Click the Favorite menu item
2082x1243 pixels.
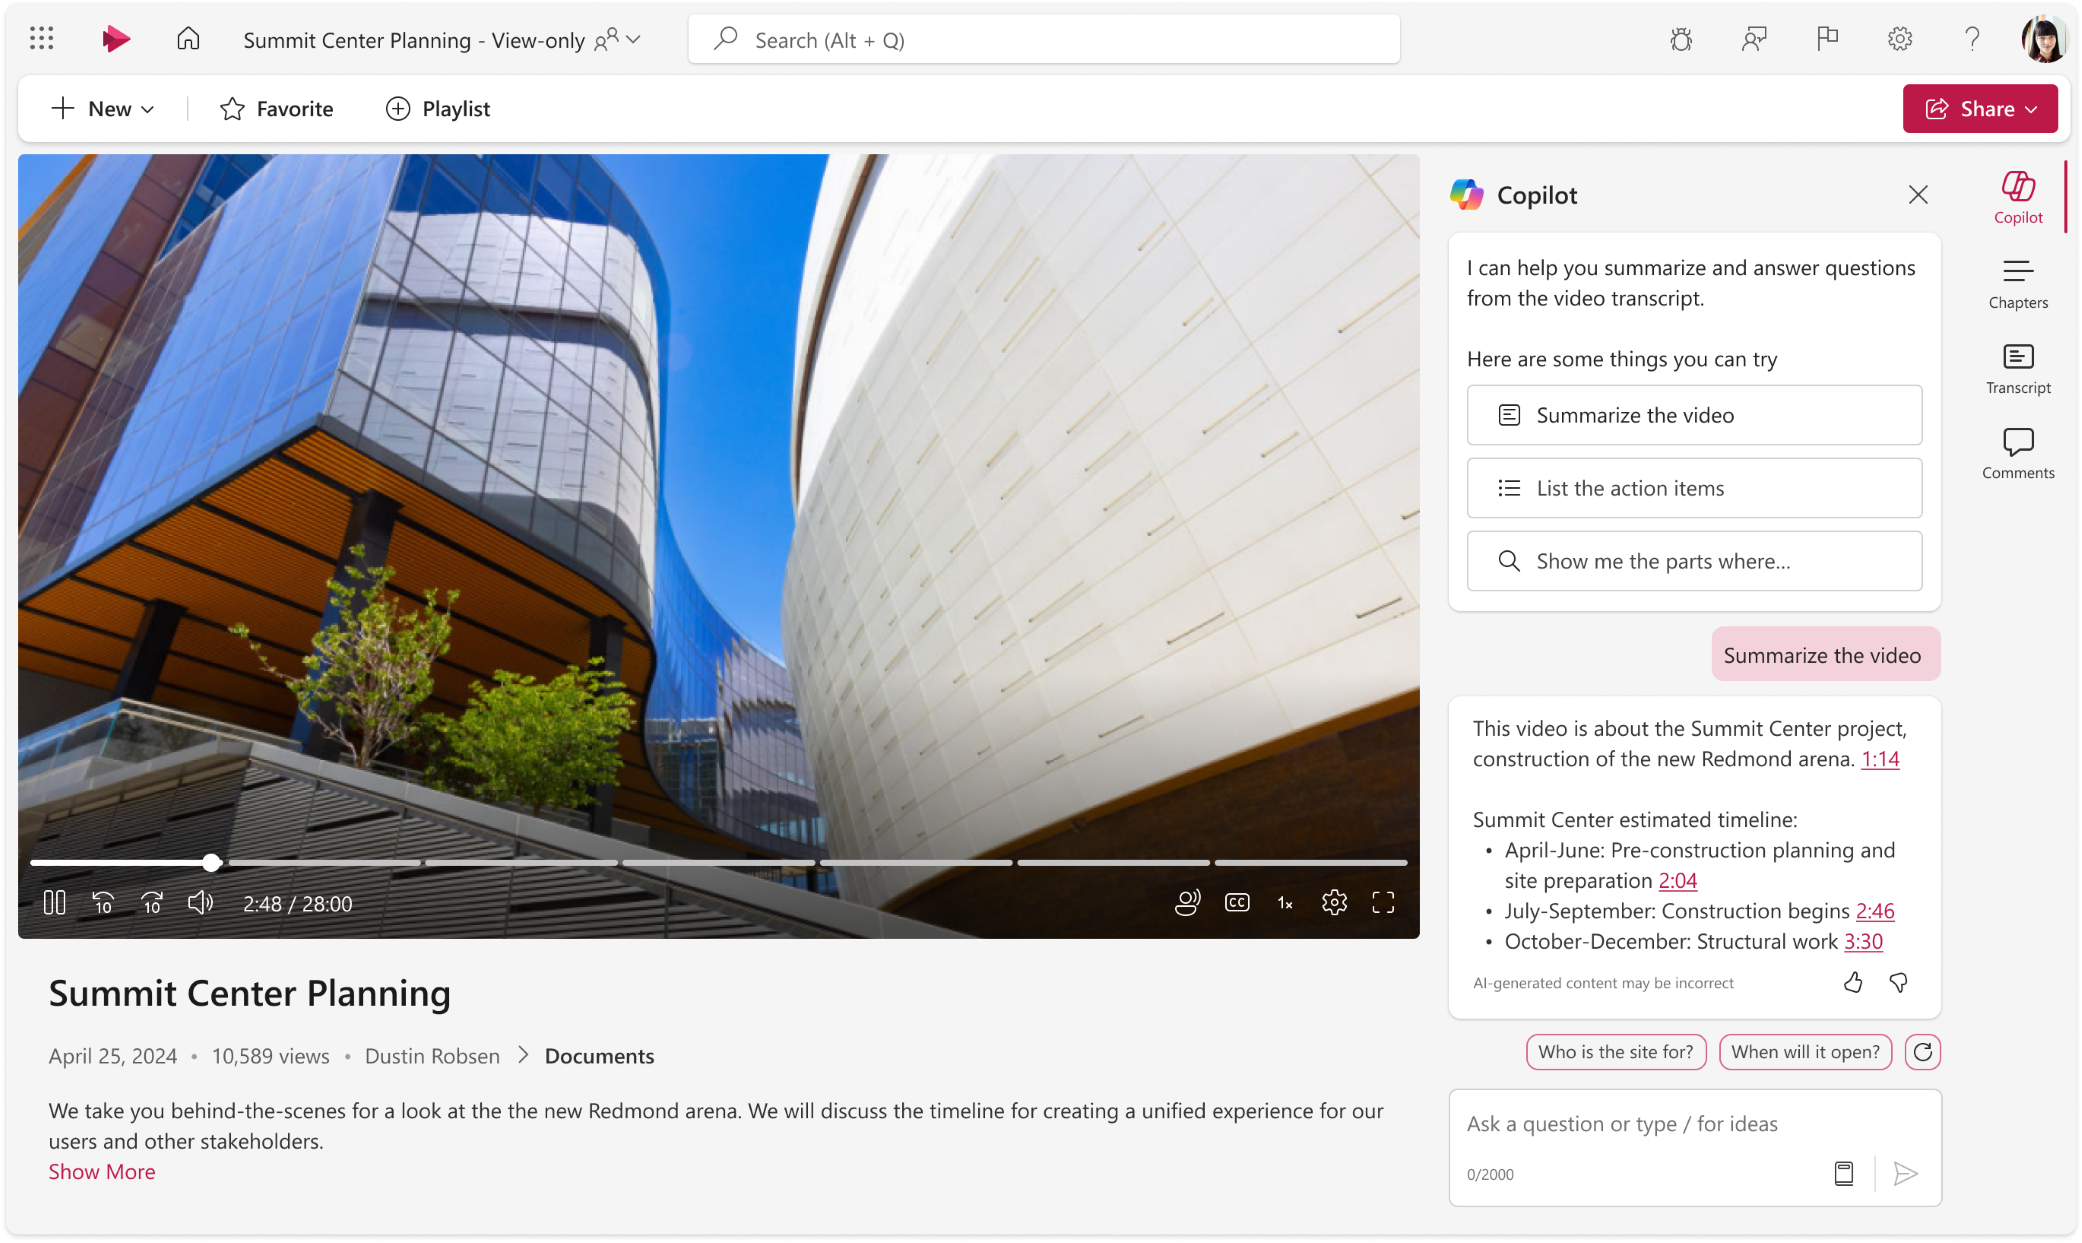[x=275, y=108]
